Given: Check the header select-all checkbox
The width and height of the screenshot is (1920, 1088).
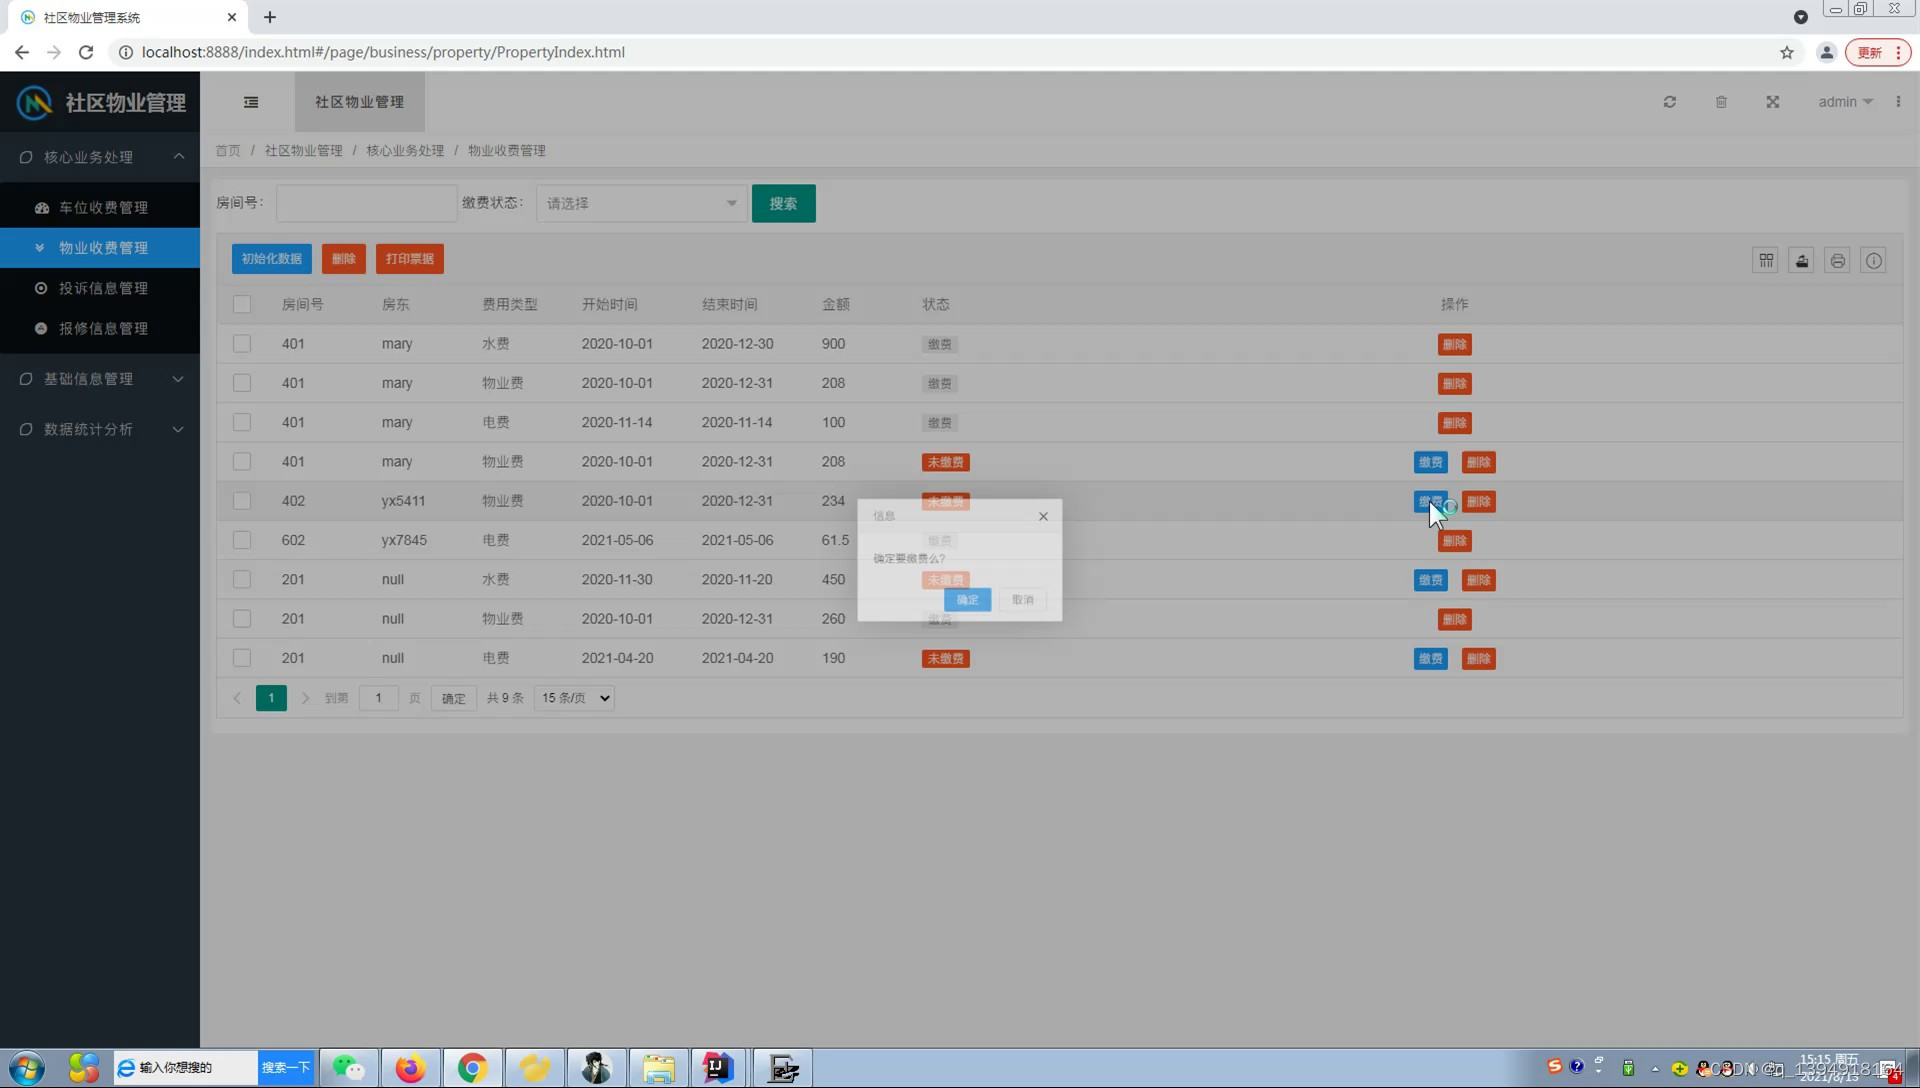Looking at the screenshot, I should click(242, 304).
